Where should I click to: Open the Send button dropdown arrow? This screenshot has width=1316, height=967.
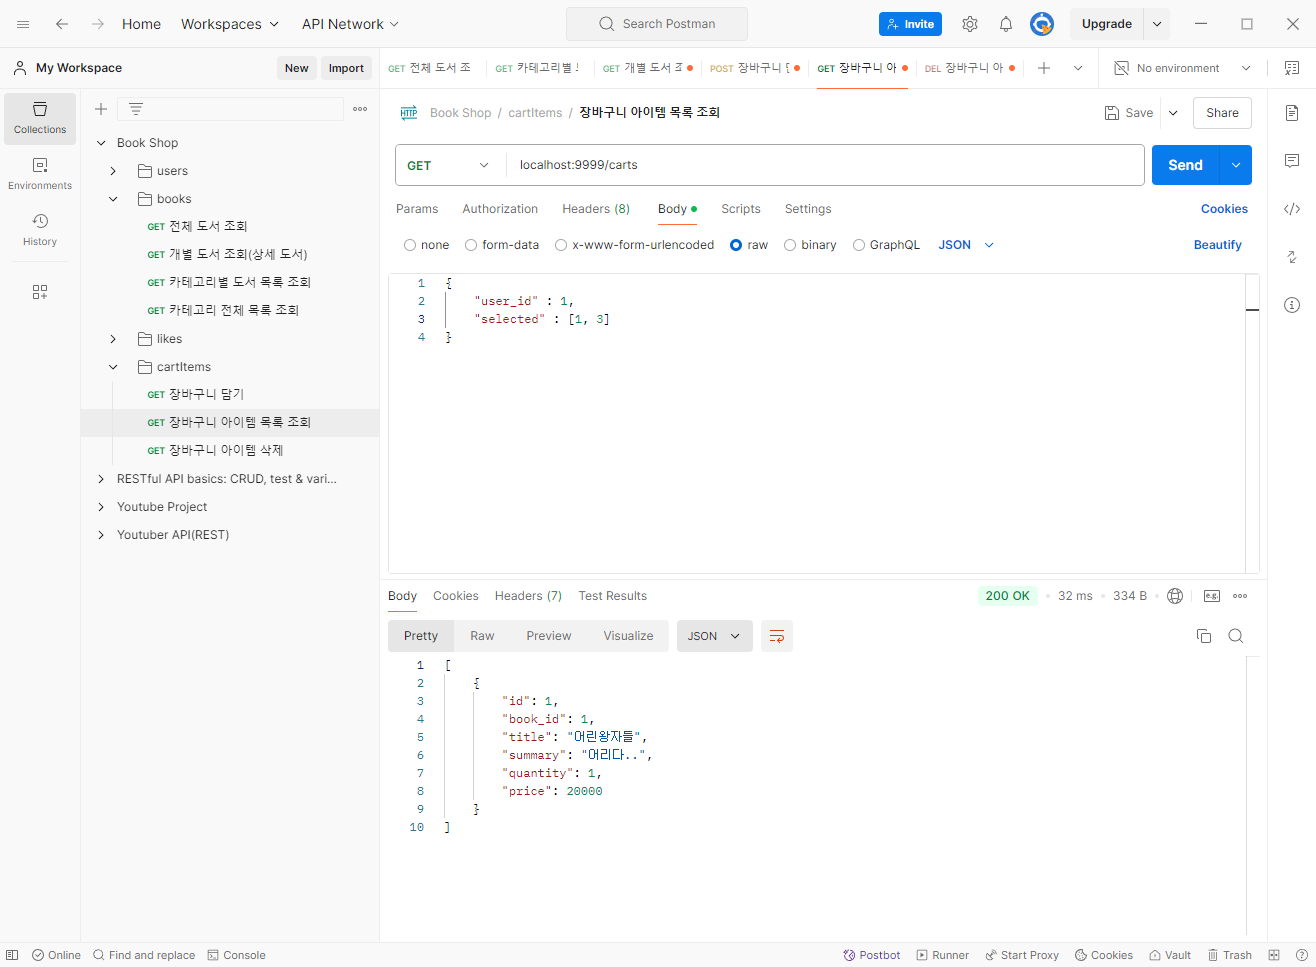[x=1236, y=165]
